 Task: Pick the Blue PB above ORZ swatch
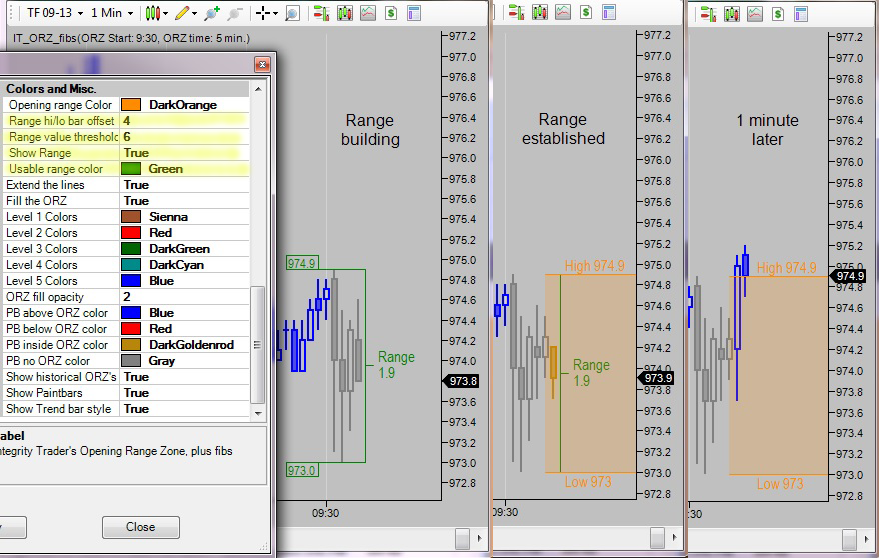click(131, 313)
